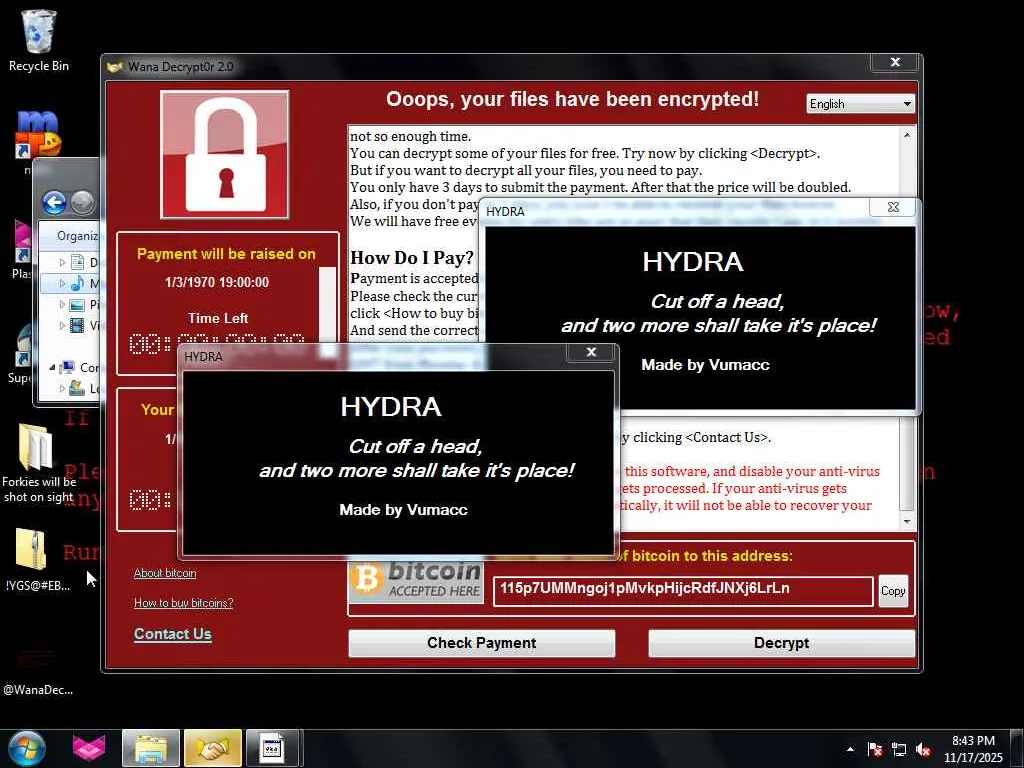
Task: Click the 'How Do I Pay?' heading
Action: 411,257
